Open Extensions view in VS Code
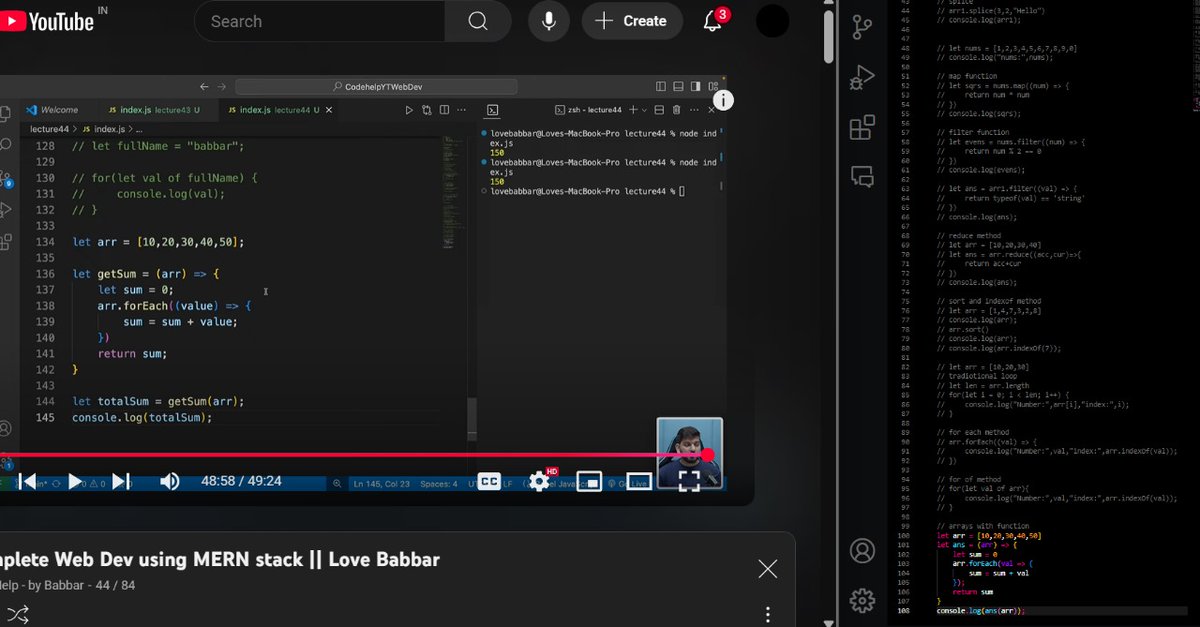The height and width of the screenshot is (627, 1200). click(x=861, y=128)
